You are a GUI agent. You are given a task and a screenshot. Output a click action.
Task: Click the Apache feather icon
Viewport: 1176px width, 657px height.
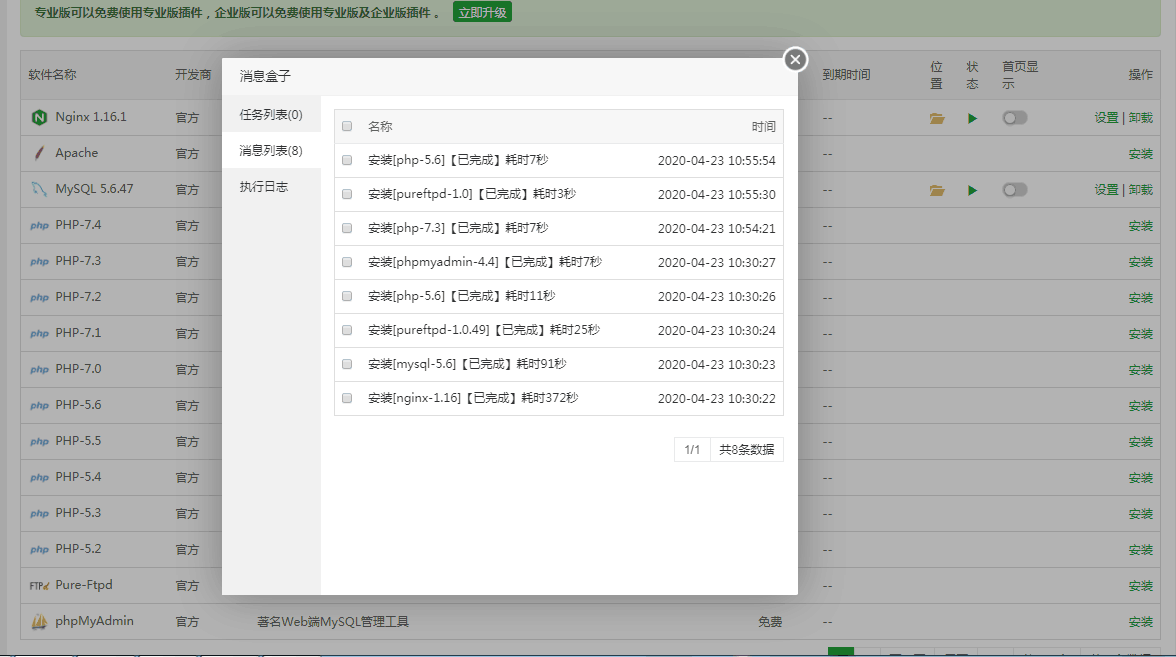[38, 153]
